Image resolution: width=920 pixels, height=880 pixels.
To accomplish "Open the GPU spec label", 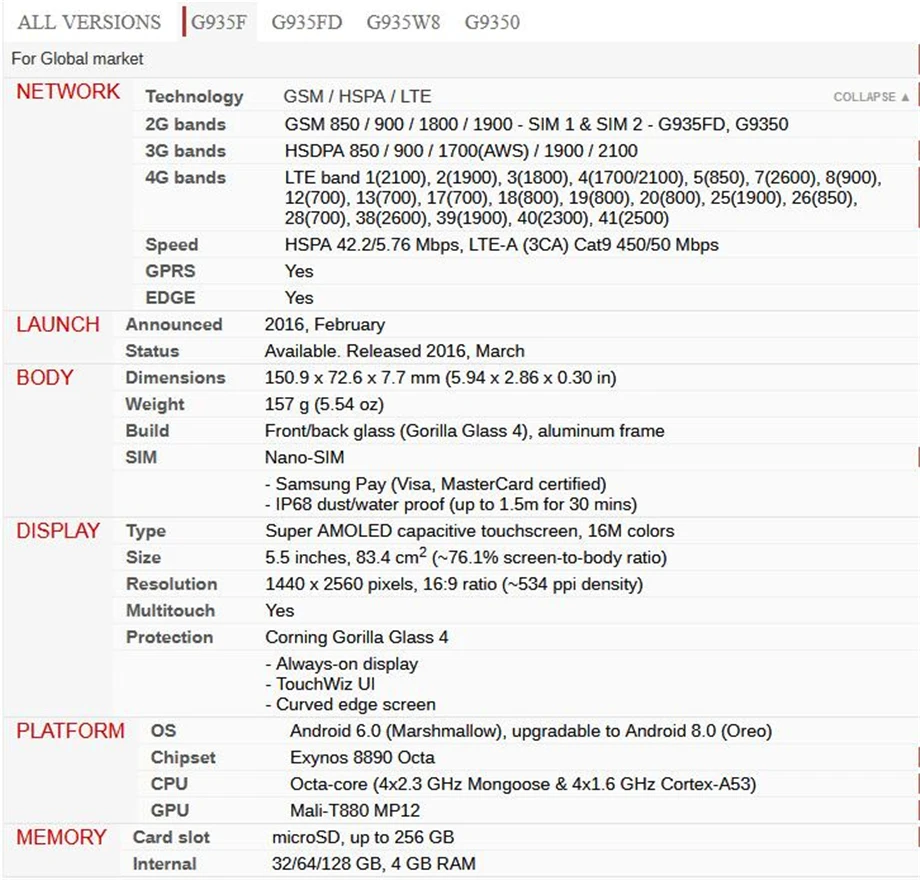I will pos(170,810).
